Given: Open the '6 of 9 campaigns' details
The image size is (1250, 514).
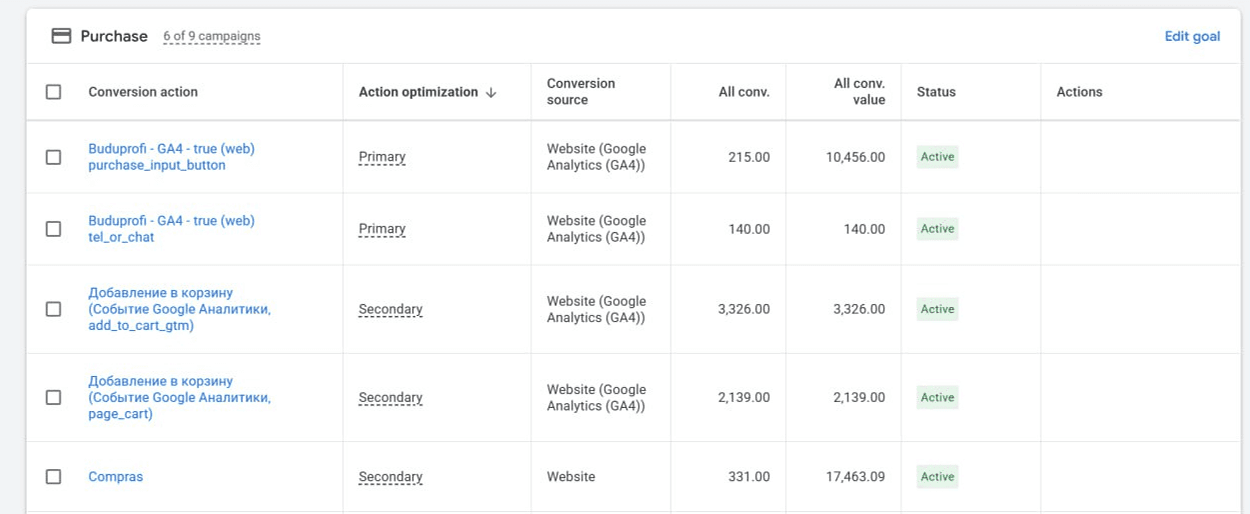Looking at the screenshot, I should click(x=212, y=36).
